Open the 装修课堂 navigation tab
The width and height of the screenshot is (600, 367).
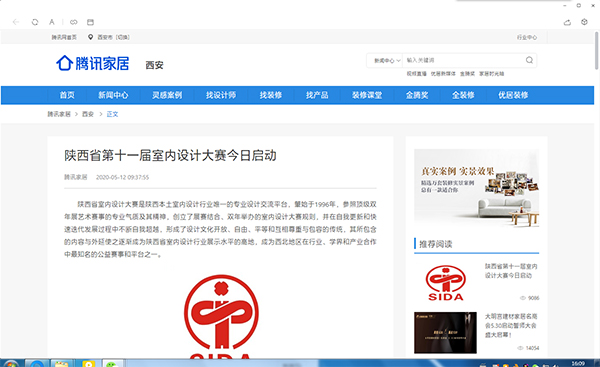[367, 95]
